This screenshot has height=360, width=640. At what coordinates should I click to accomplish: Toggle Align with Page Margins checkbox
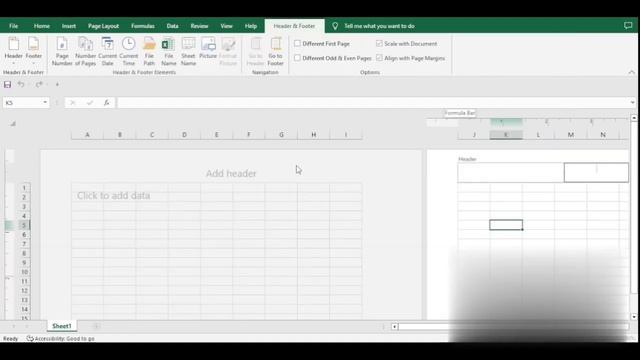pyautogui.click(x=379, y=58)
